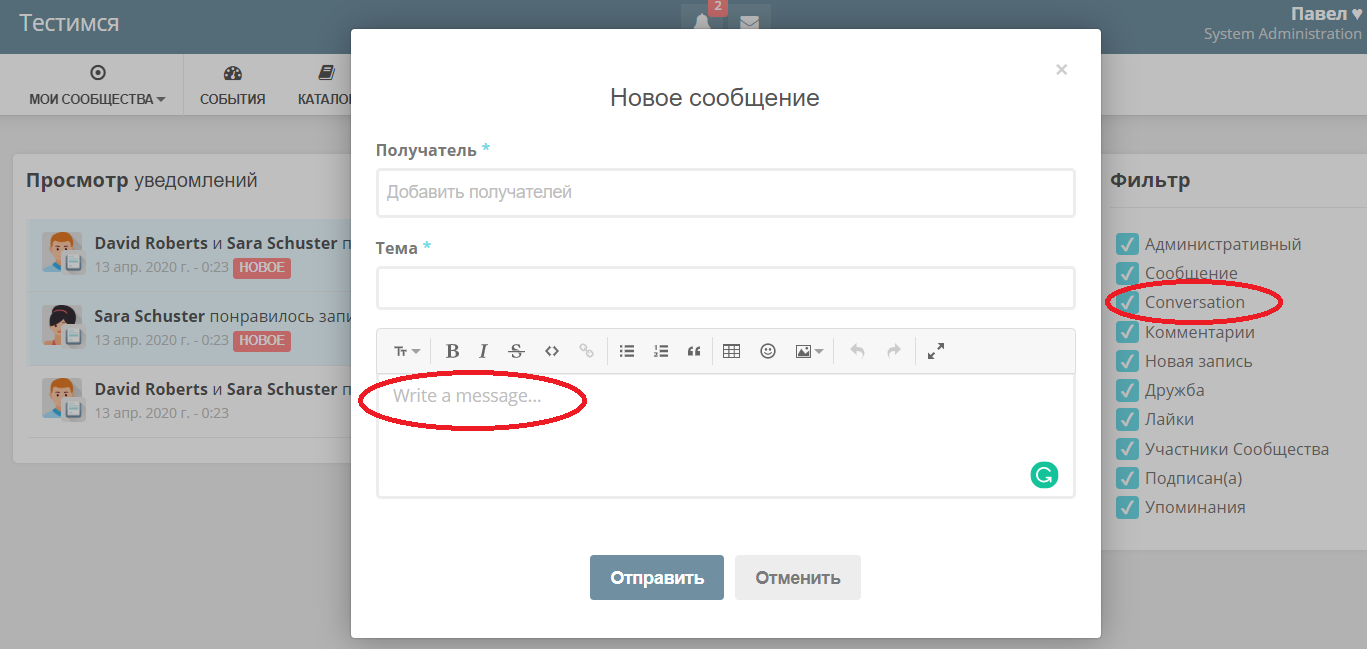Open the text size dropdown in editor

[407, 351]
